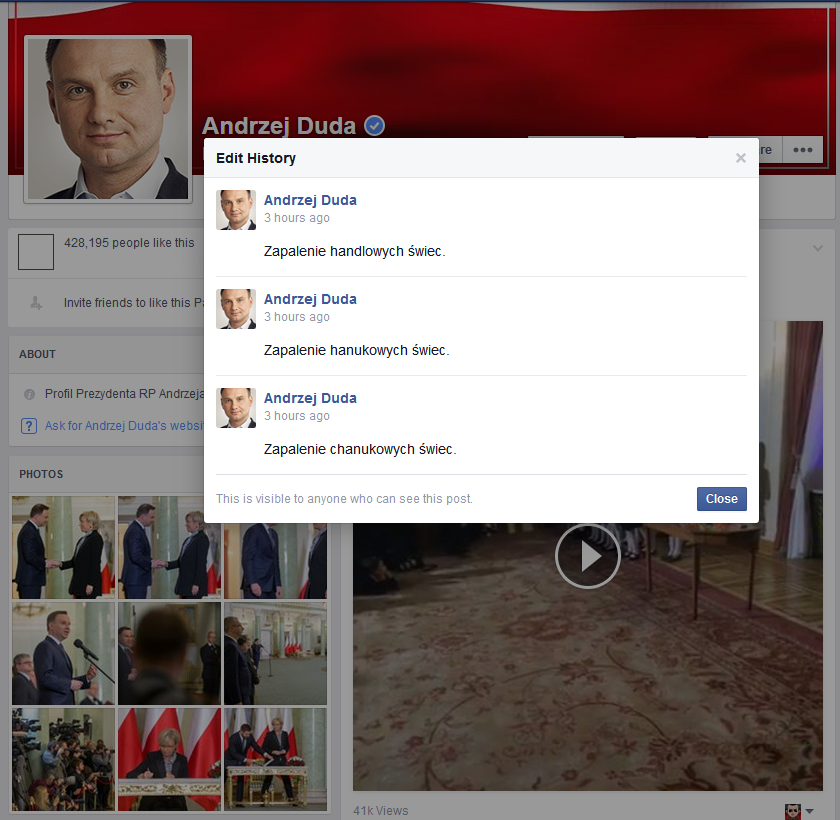The image size is (840, 820).
Task: Open the PHOTOS section header
Action: [41, 474]
